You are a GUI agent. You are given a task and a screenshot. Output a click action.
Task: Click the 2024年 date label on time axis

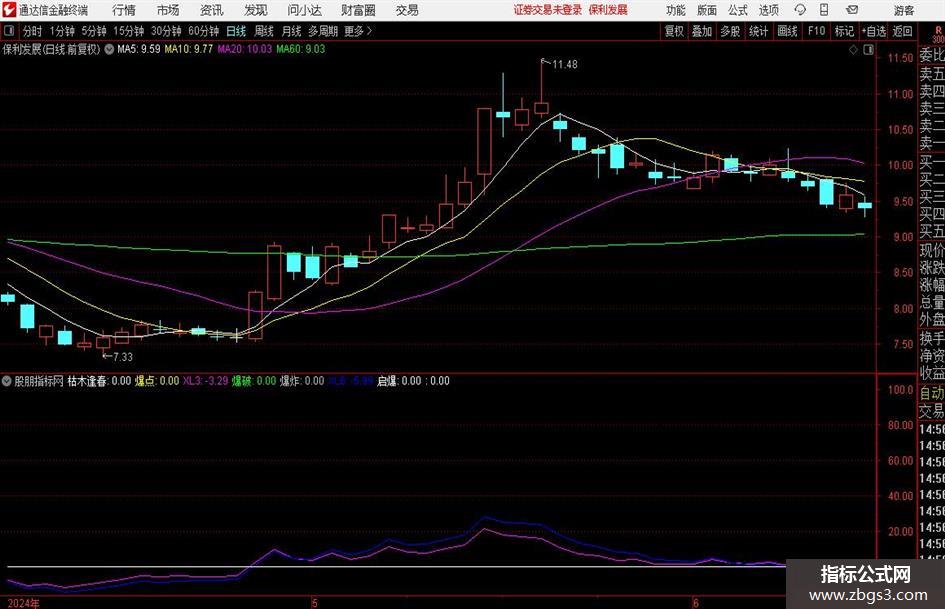click(24, 603)
